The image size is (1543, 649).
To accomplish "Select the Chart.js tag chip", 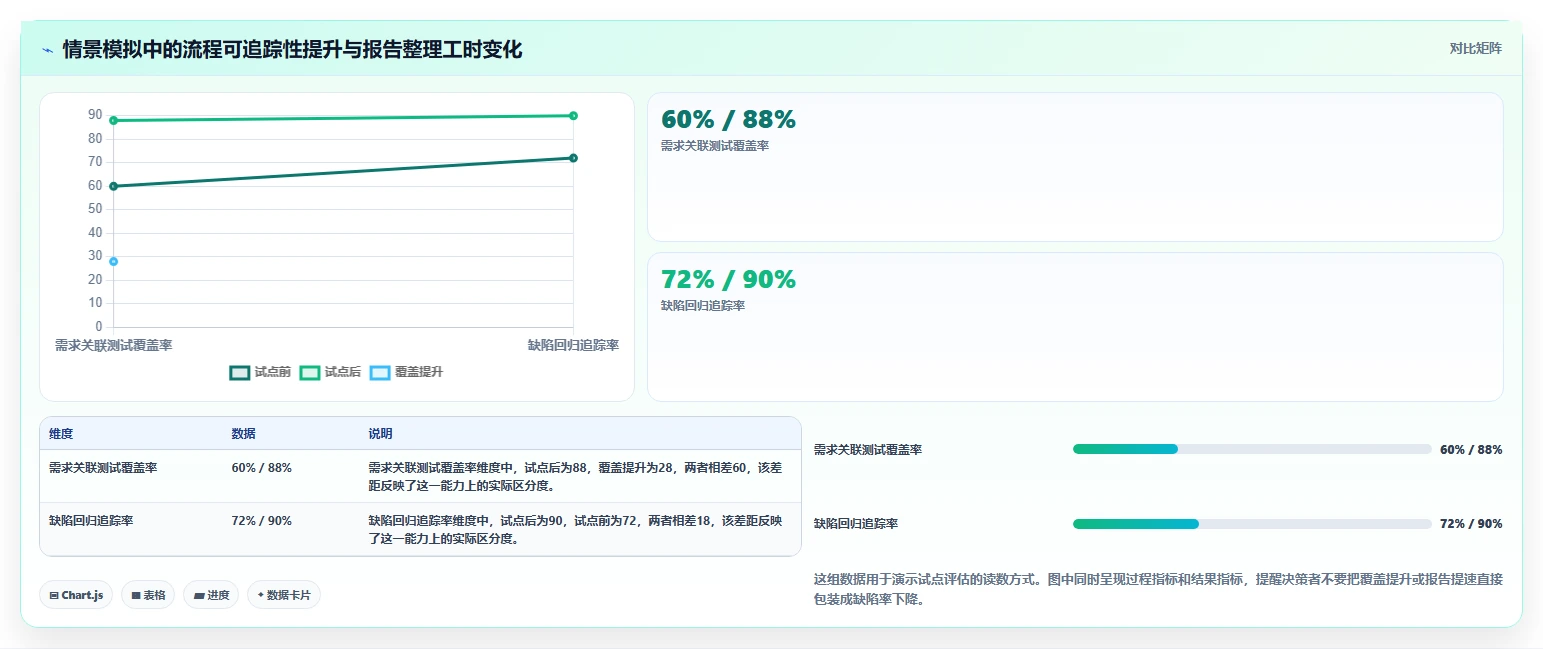I will pos(76,595).
